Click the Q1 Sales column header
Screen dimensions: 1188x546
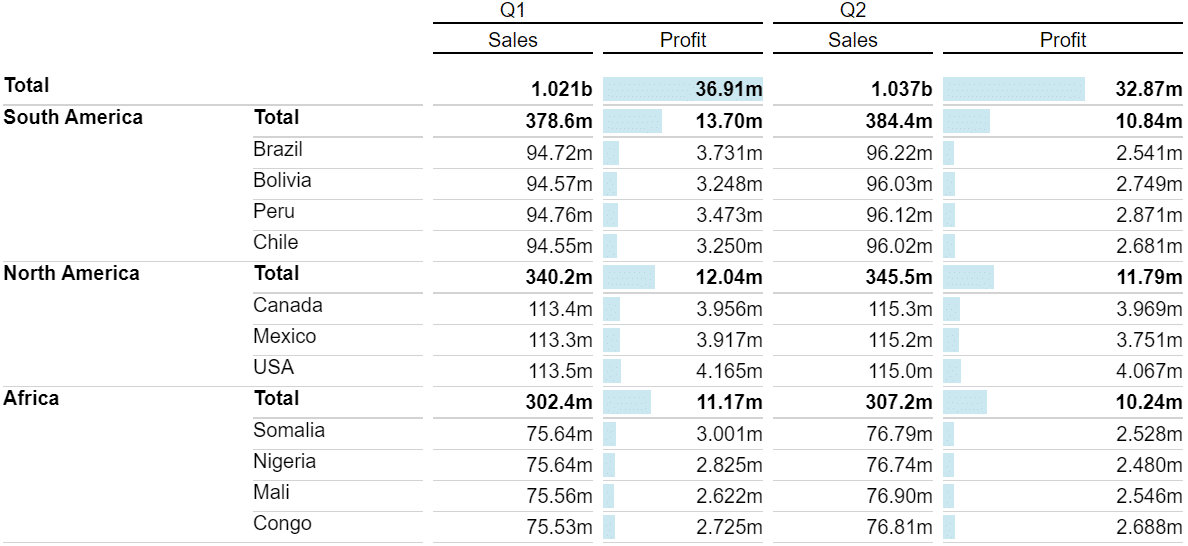tap(513, 39)
